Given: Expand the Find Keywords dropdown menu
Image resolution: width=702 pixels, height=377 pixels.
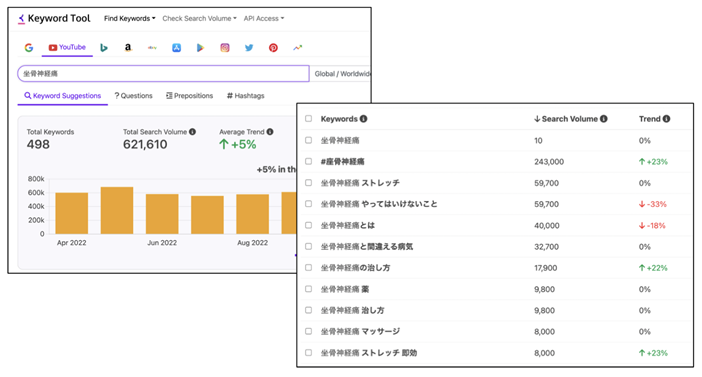Looking at the screenshot, I should (129, 18).
